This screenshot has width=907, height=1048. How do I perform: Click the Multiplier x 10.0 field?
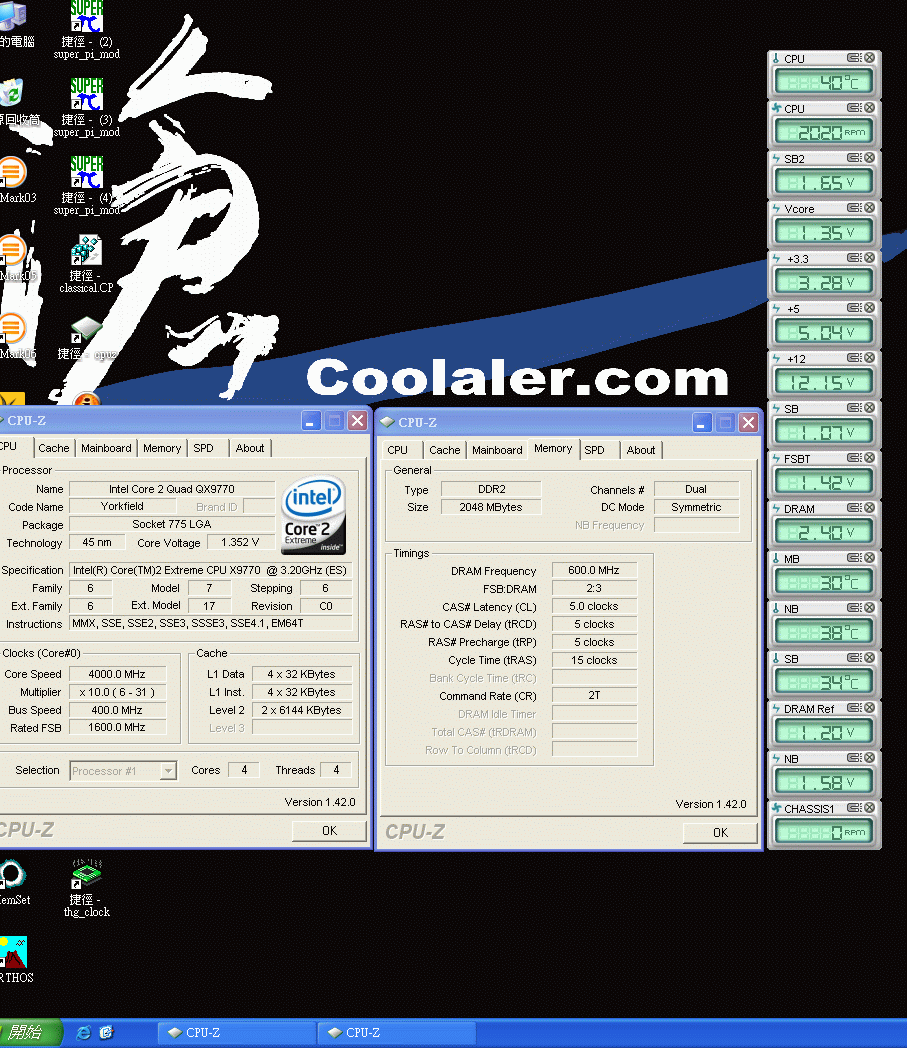pos(117,692)
